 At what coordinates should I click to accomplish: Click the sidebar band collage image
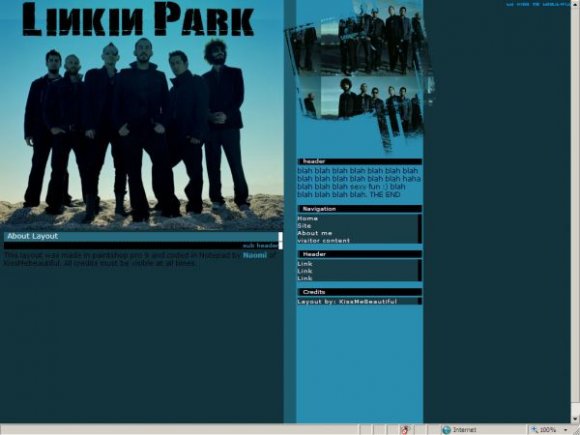[360, 76]
